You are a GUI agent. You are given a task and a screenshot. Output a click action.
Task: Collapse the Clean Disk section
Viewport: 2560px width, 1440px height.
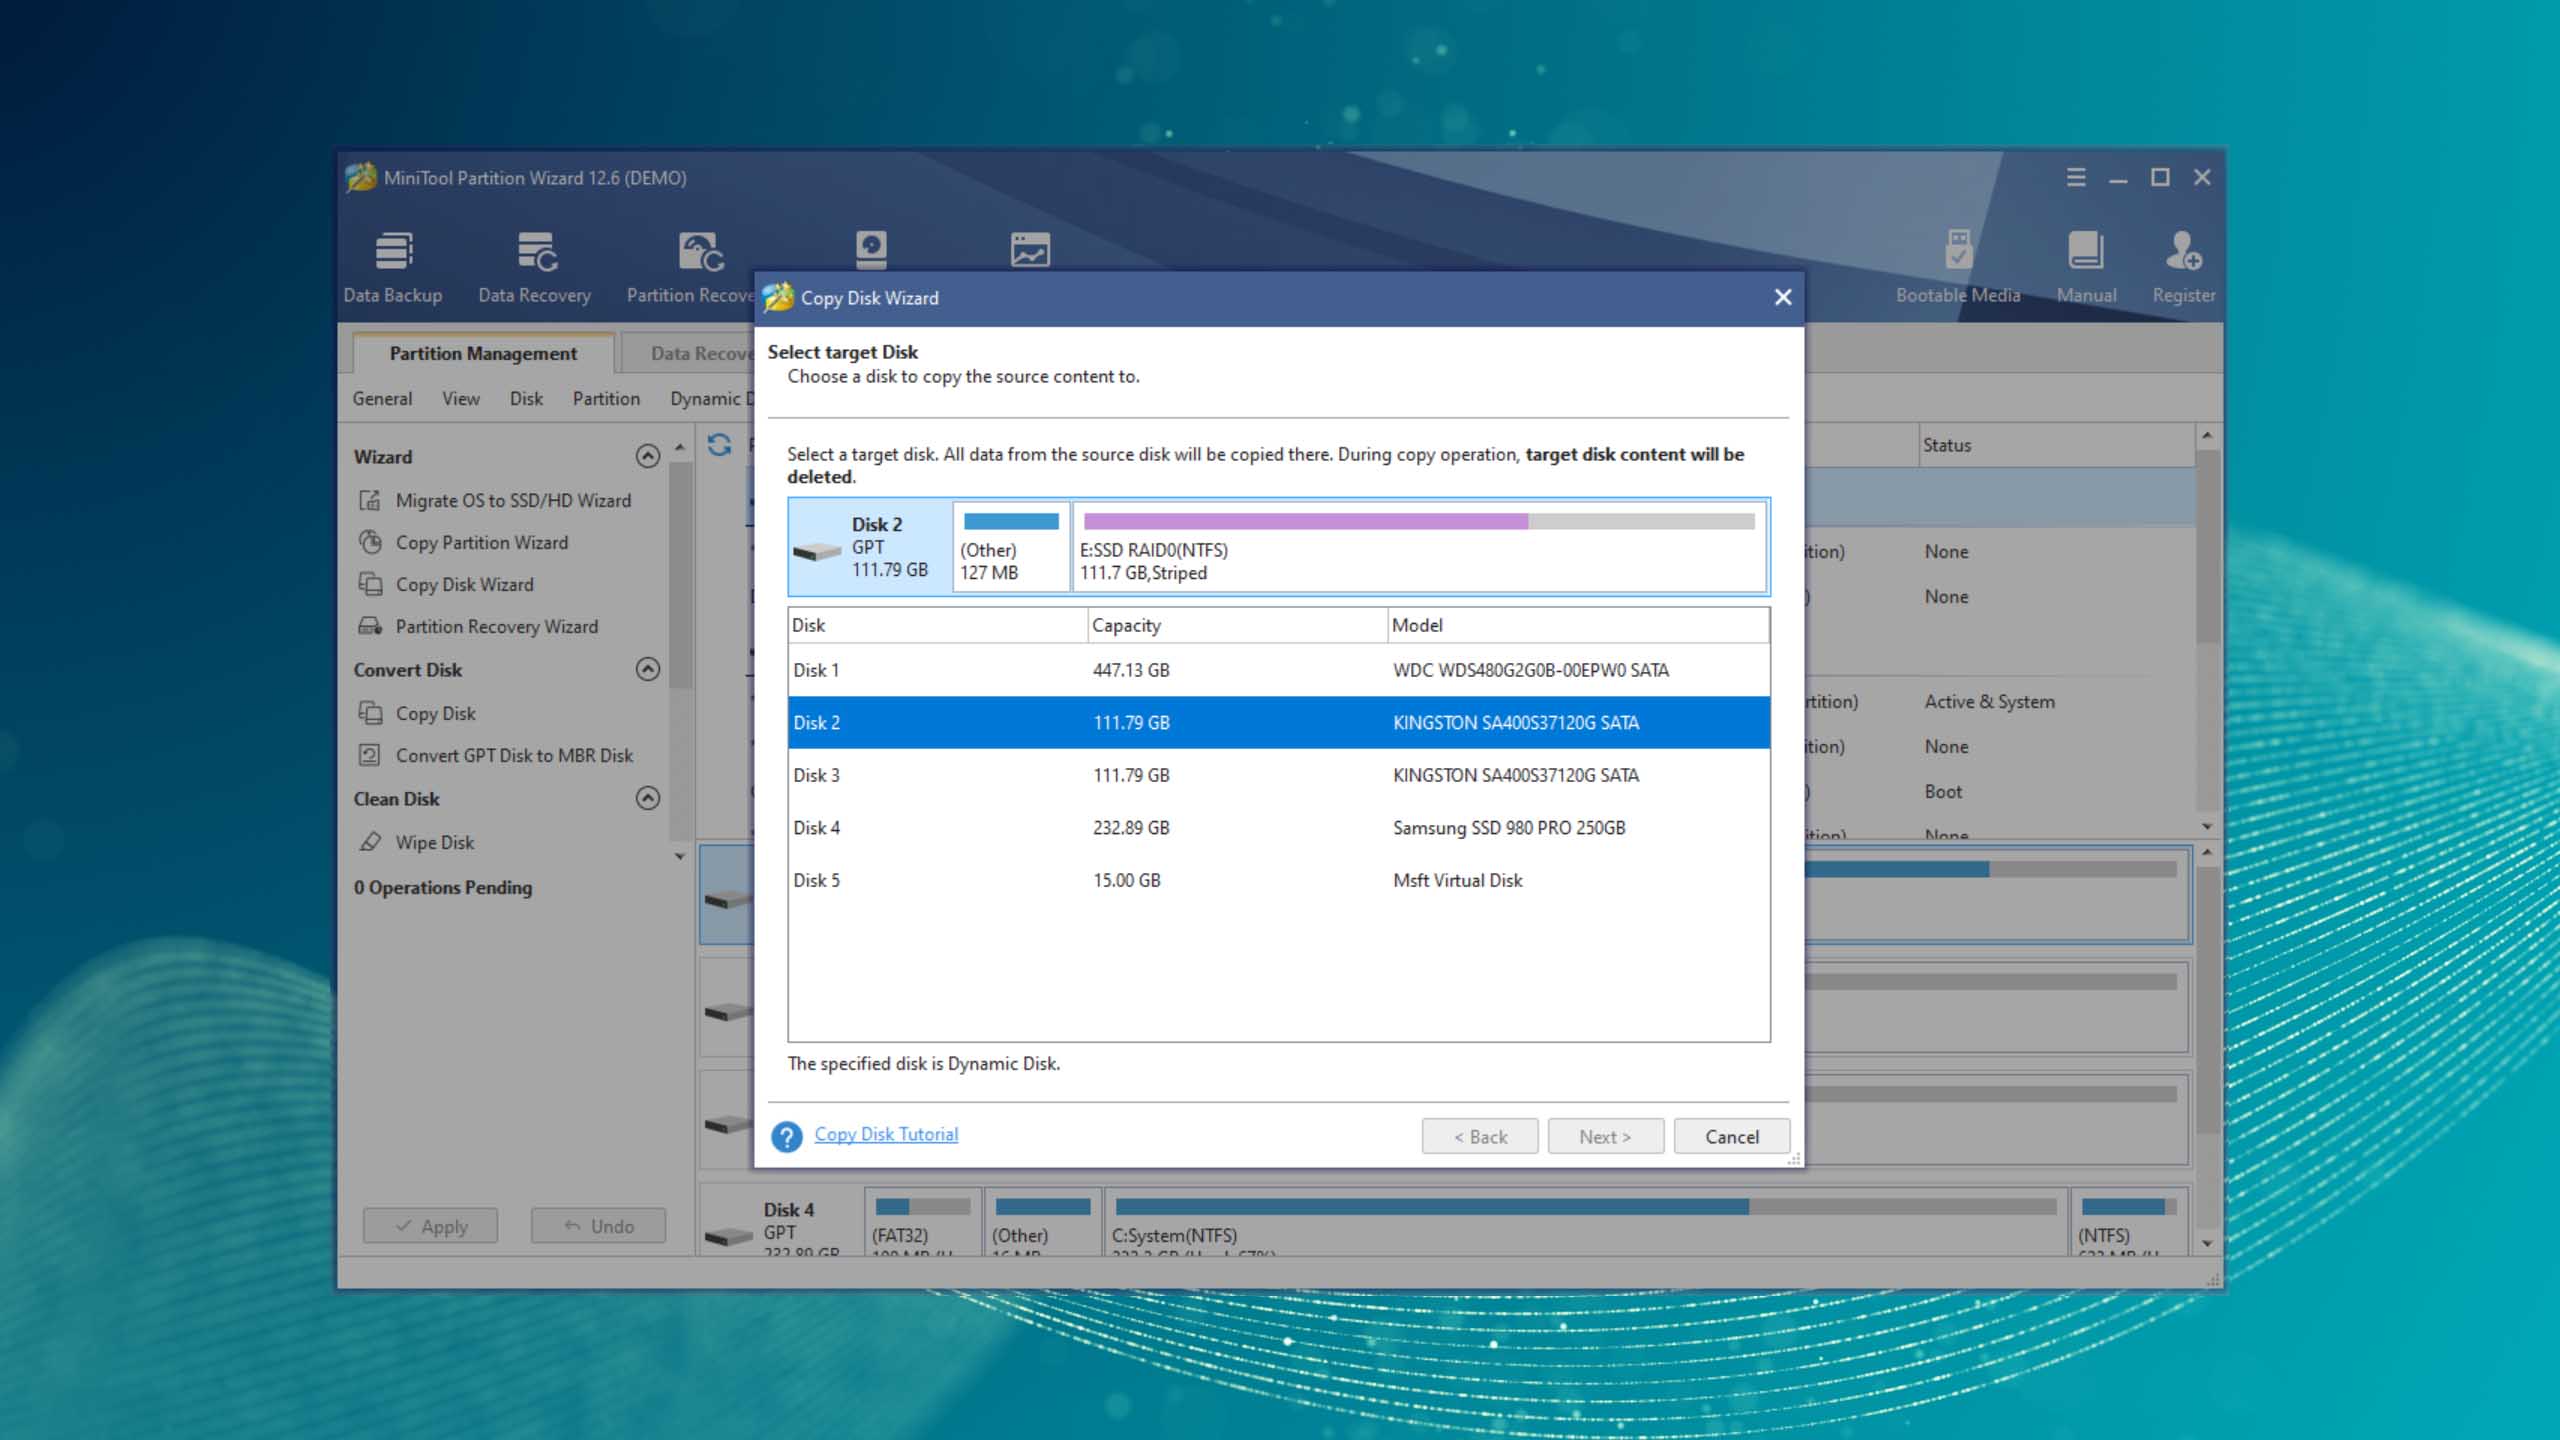[648, 798]
